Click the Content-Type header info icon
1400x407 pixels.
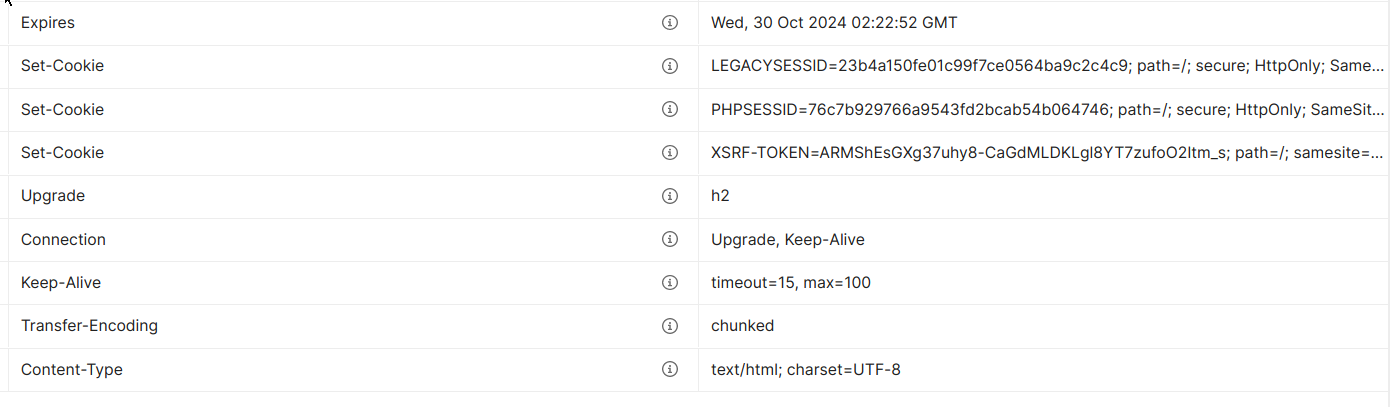[670, 369]
